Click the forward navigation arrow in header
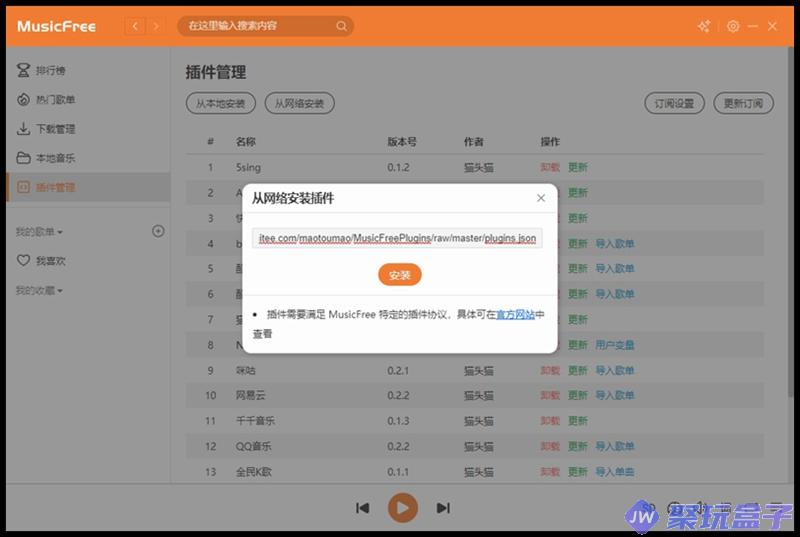 156,26
